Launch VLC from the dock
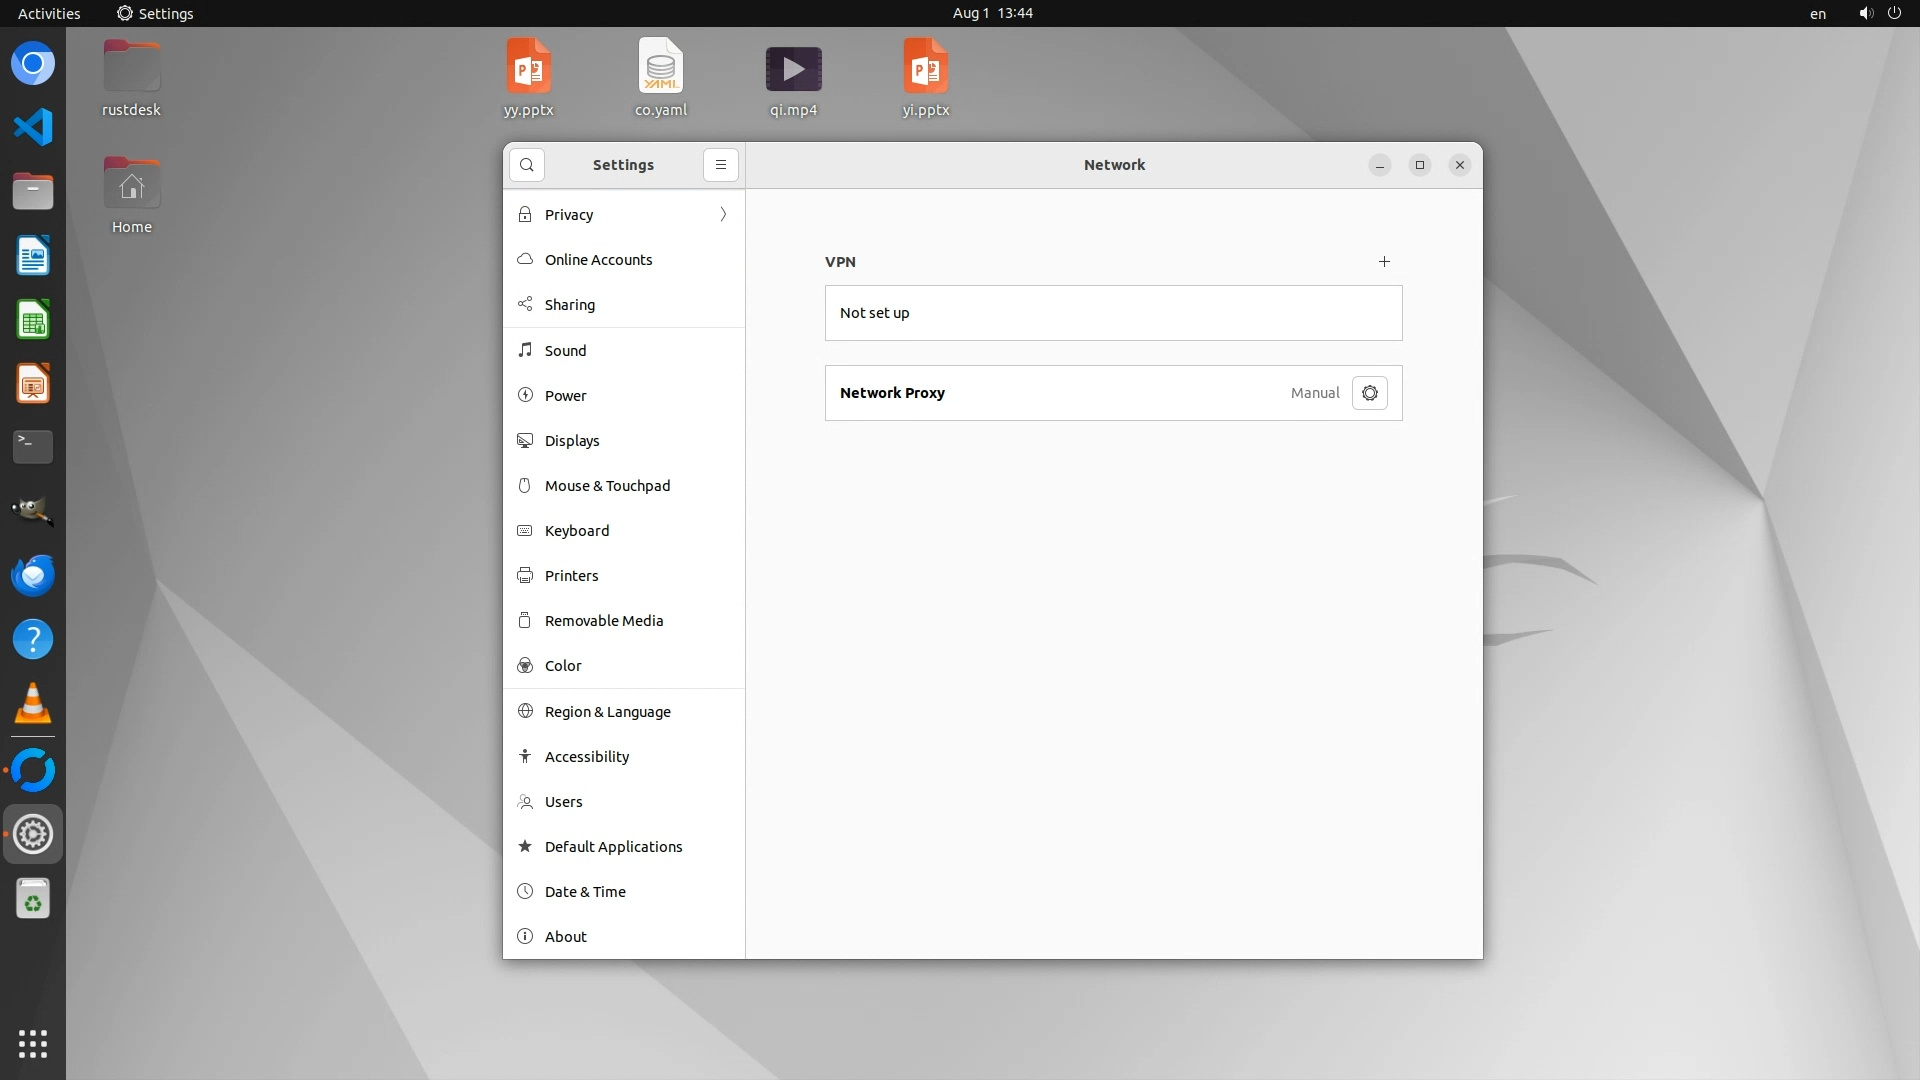The height and width of the screenshot is (1080, 1920). point(33,704)
